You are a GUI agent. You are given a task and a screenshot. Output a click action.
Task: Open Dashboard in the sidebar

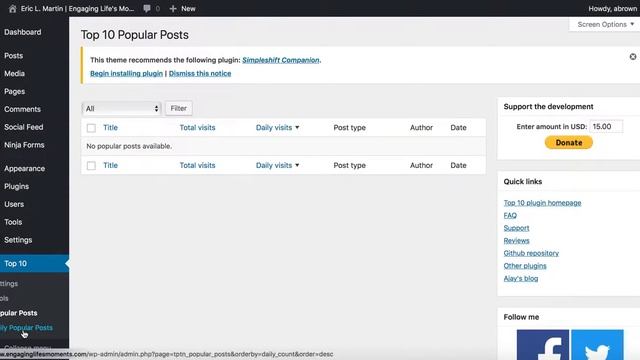22,32
